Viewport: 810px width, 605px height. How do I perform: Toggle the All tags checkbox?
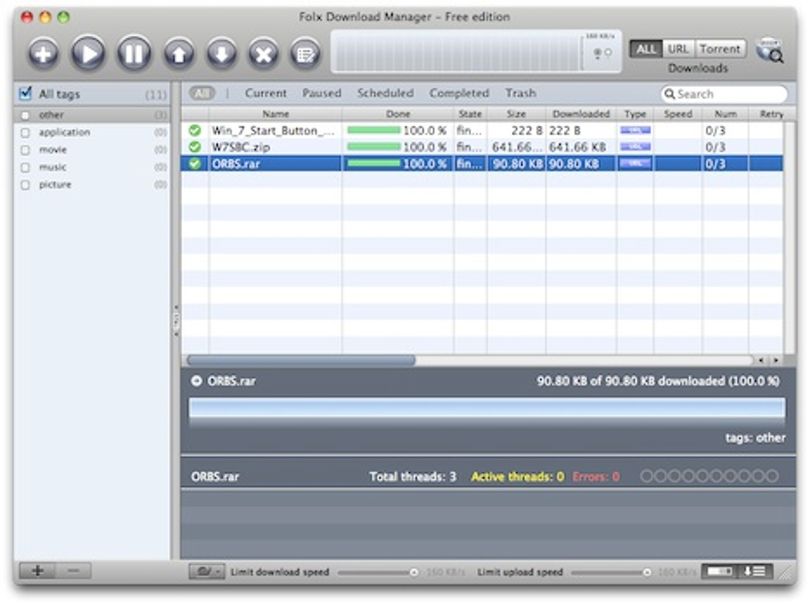click(25, 94)
